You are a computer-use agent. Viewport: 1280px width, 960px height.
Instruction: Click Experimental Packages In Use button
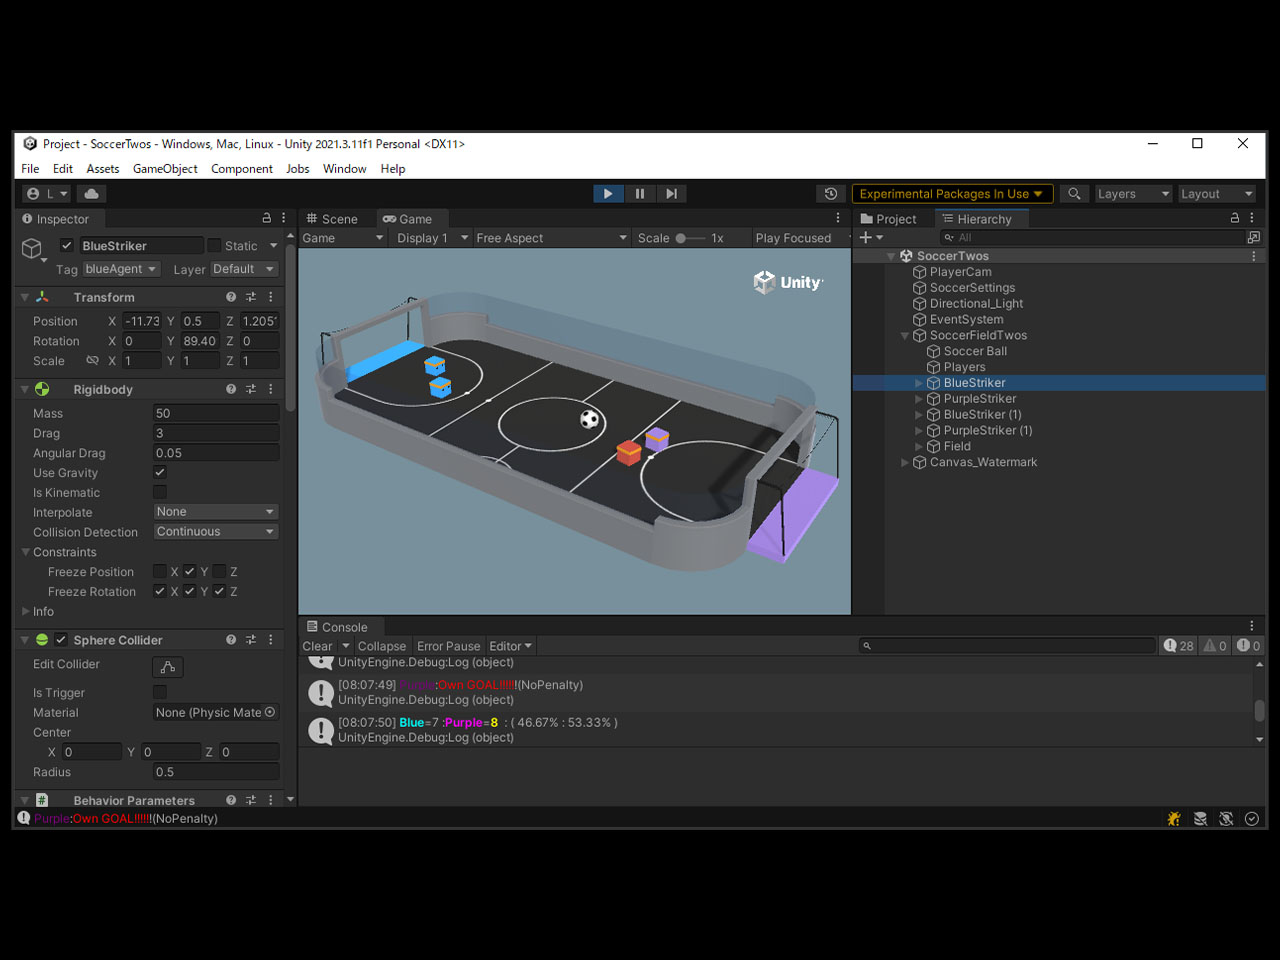click(951, 194)
